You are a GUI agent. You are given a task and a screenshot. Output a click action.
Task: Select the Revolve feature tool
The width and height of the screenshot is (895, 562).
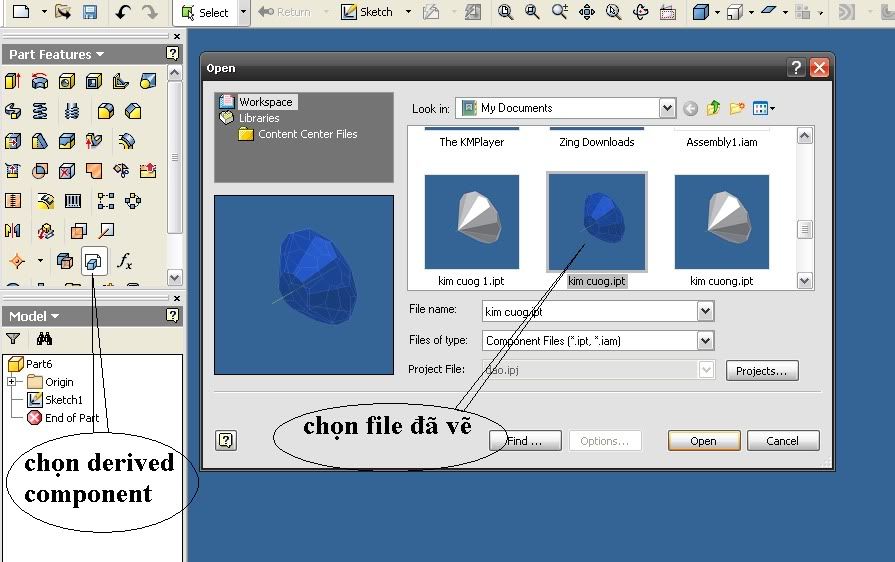pyautogui.click(x=40, y=81)
